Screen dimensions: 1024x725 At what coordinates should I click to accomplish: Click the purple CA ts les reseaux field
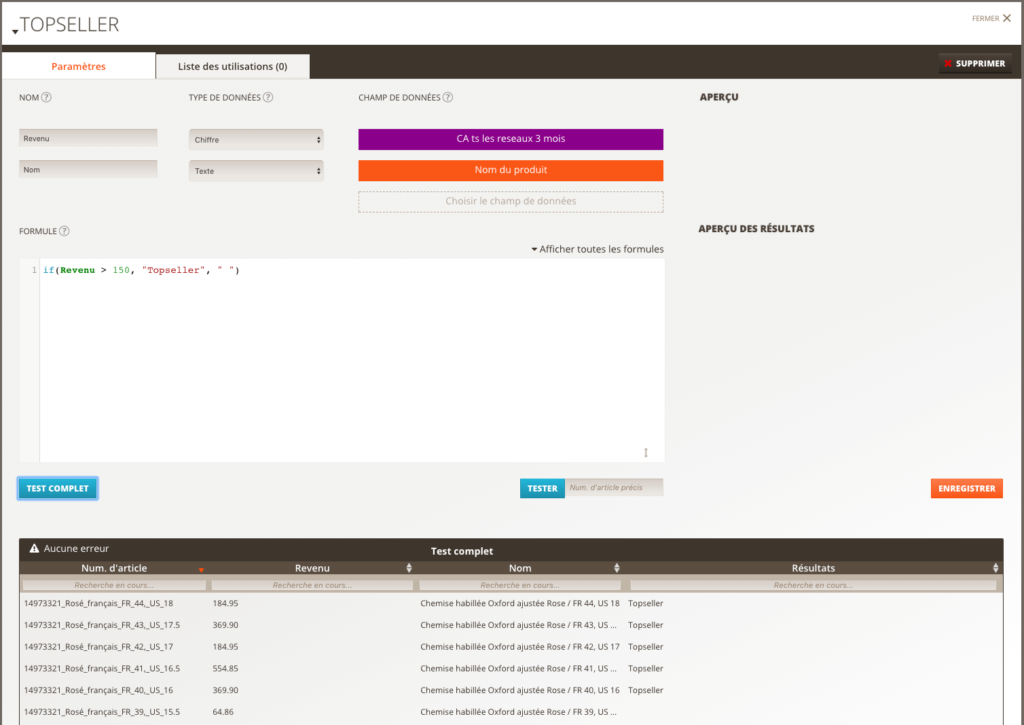(x=510, y=139)
